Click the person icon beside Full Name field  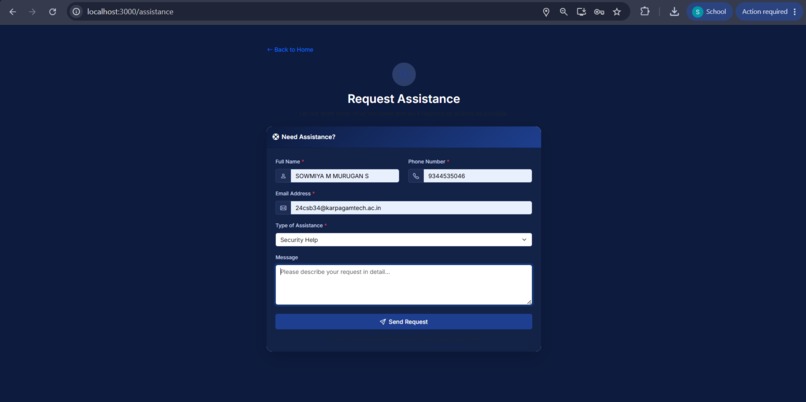283,176
